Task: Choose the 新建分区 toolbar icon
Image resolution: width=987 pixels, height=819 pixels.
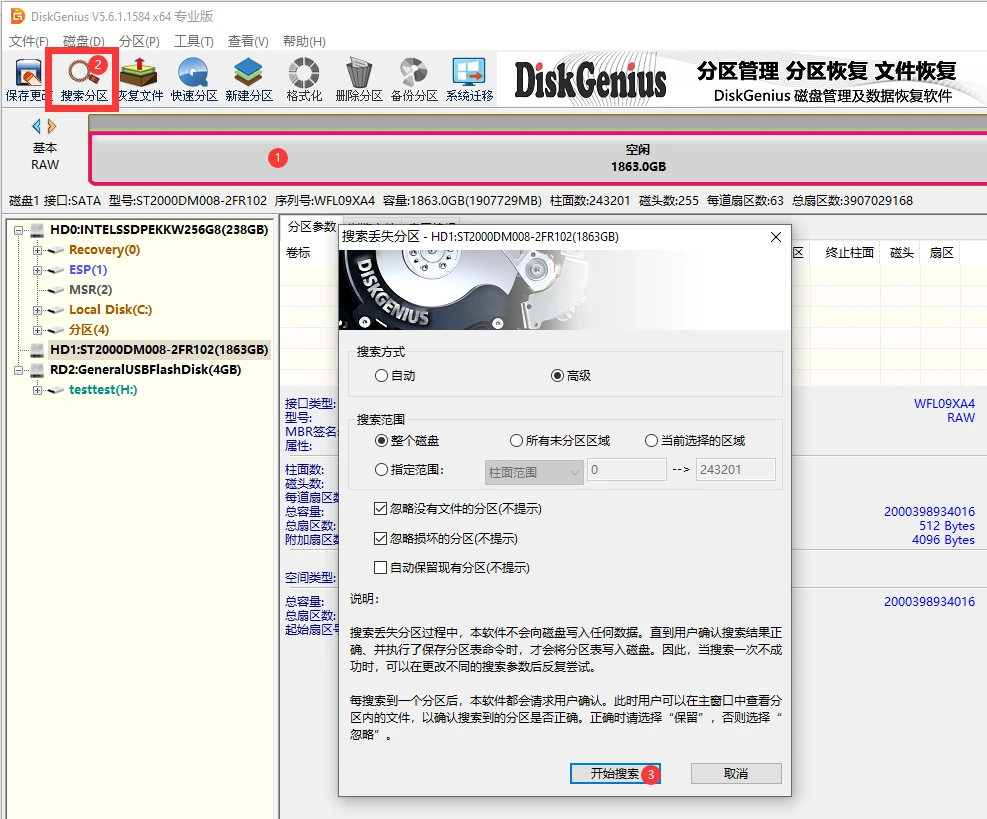Action: (x=249, y=80)
